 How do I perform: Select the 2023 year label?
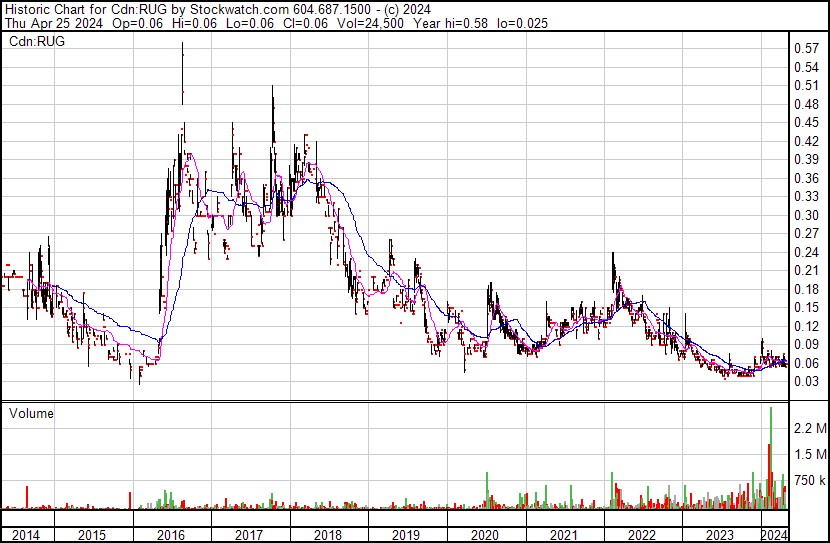(720, 535)
